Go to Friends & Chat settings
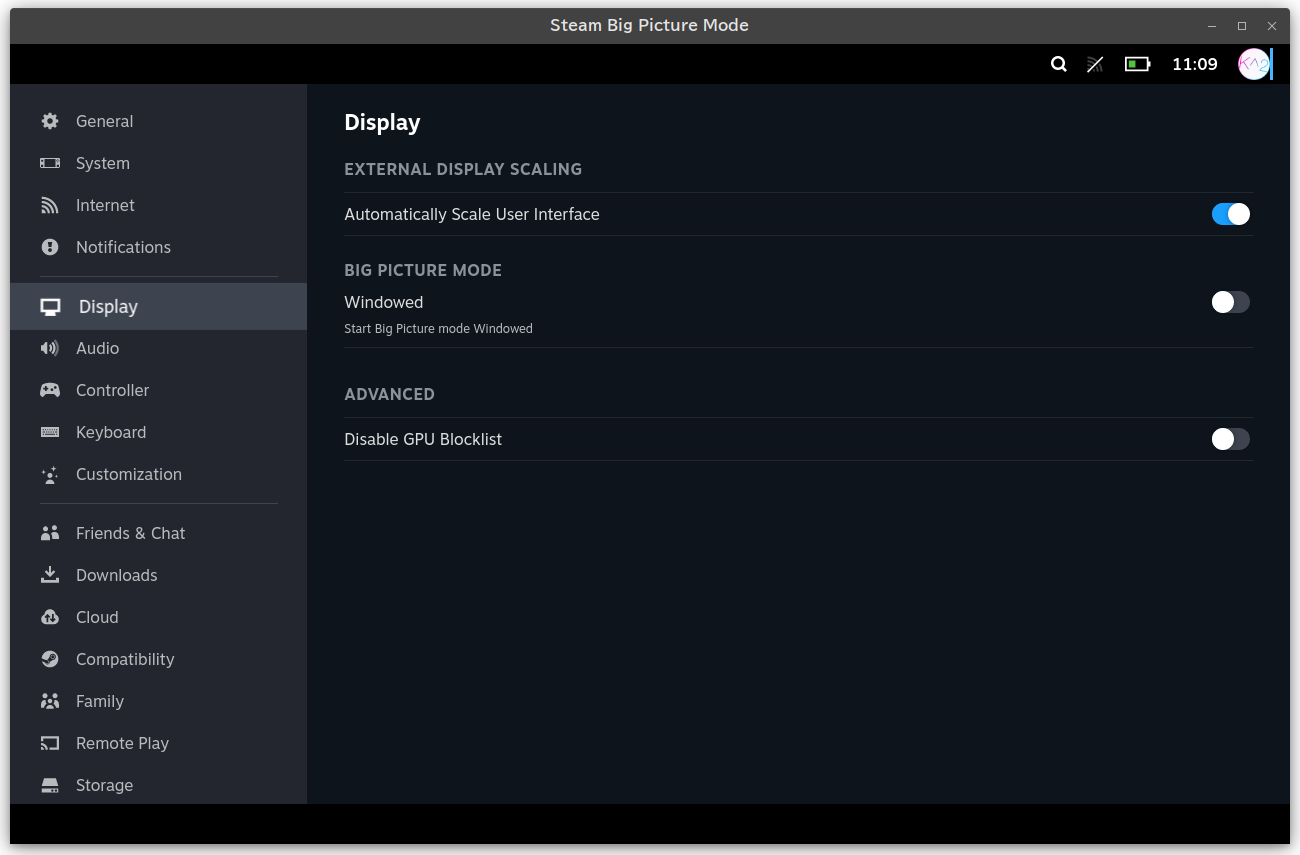 [130, 533]
